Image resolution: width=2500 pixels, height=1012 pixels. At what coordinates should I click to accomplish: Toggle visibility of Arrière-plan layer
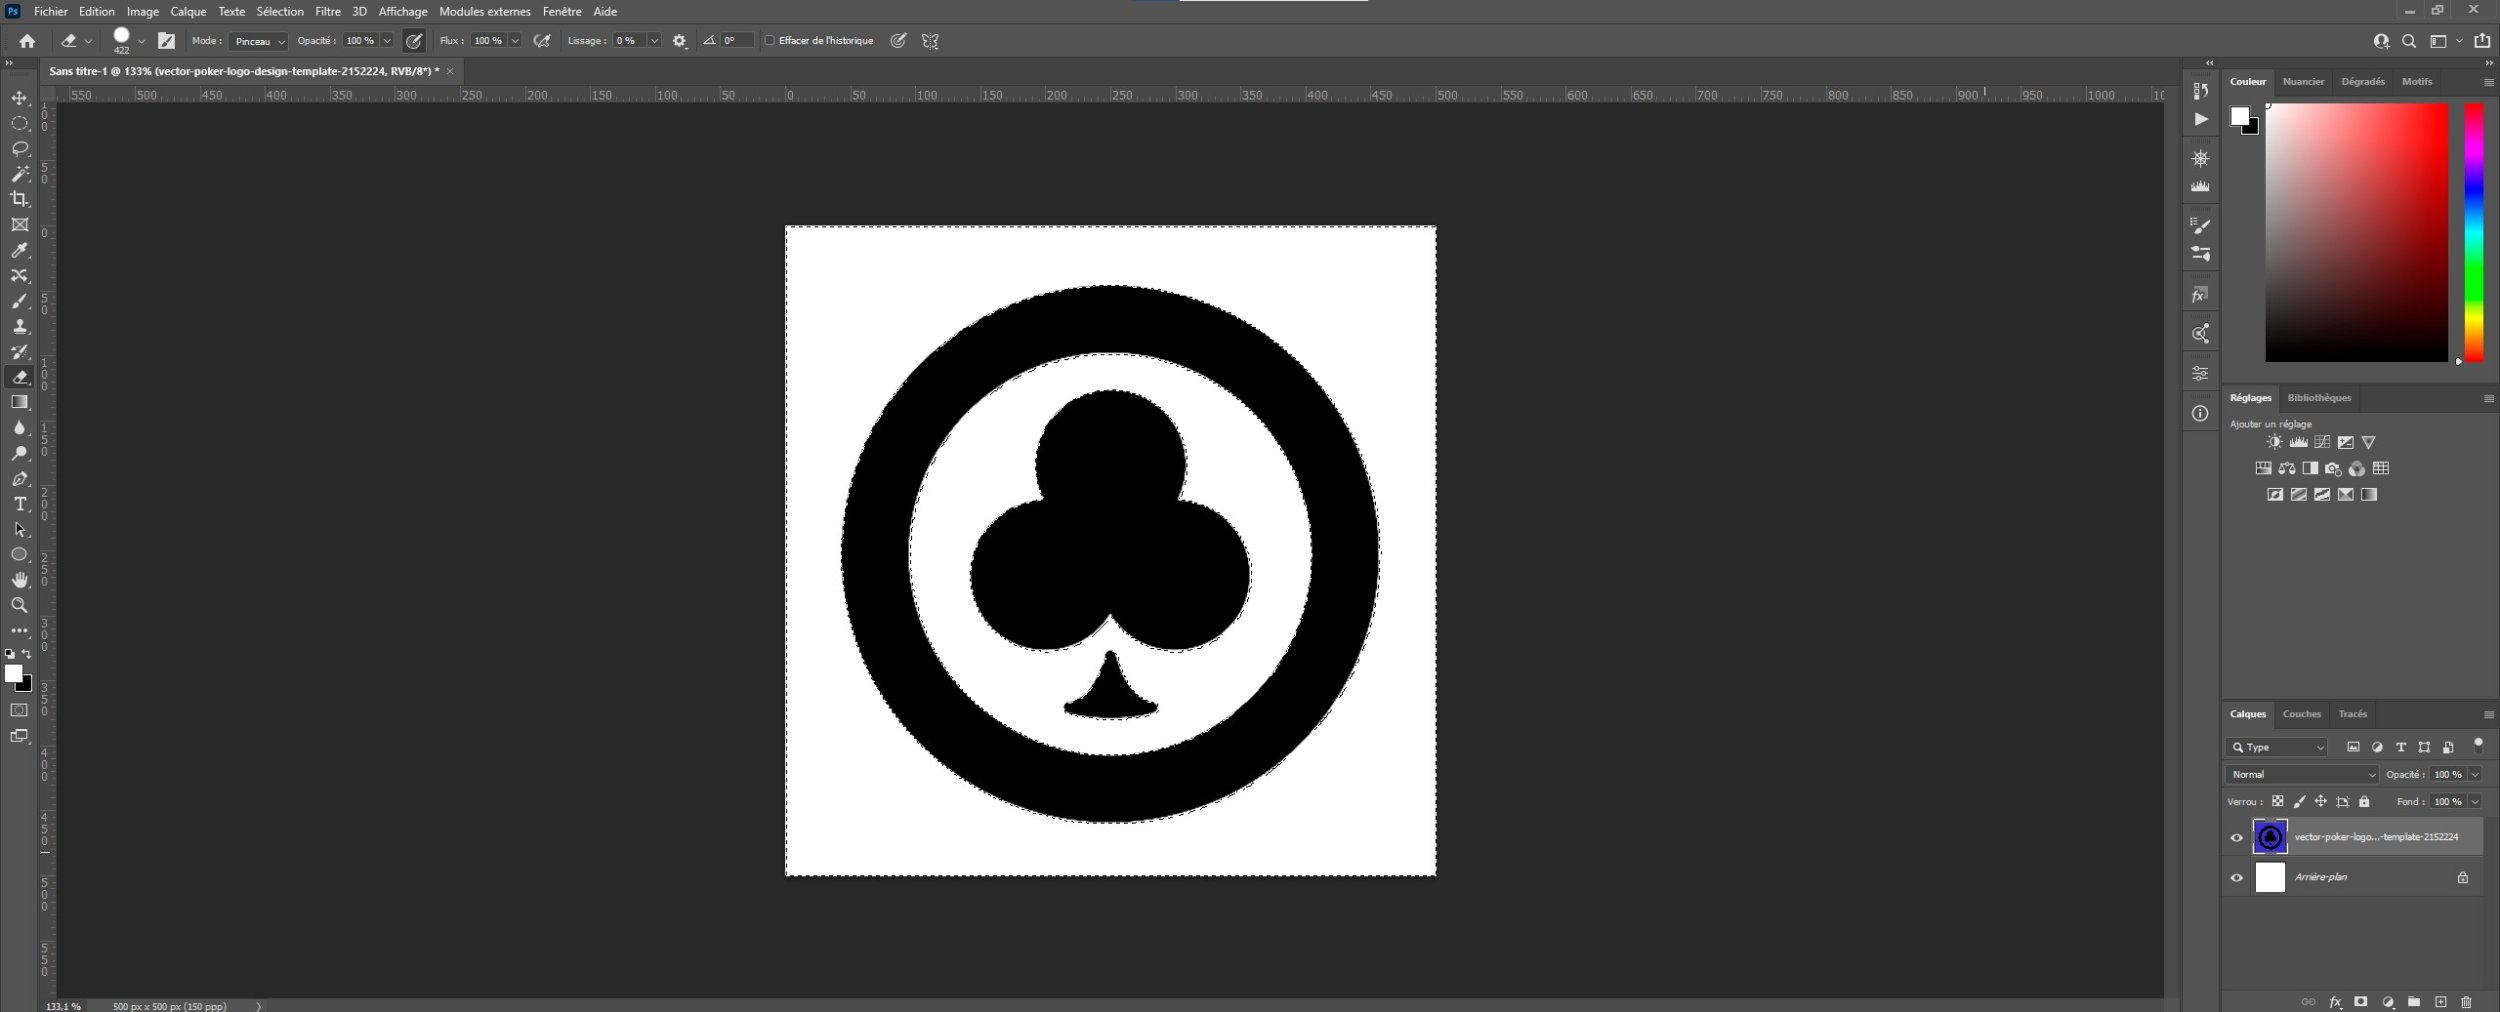(2237, 878)
